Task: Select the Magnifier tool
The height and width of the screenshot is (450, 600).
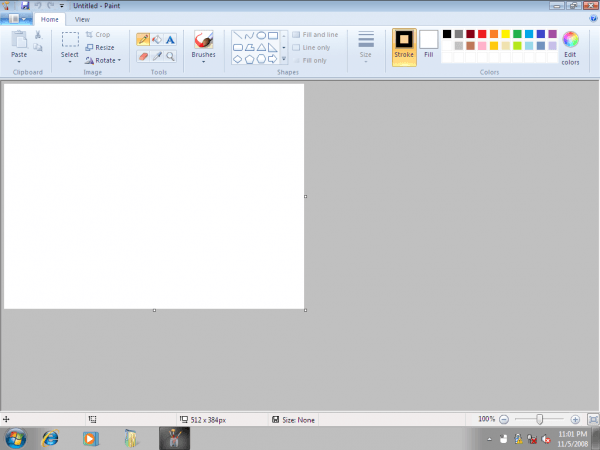Action: [170, 56]
